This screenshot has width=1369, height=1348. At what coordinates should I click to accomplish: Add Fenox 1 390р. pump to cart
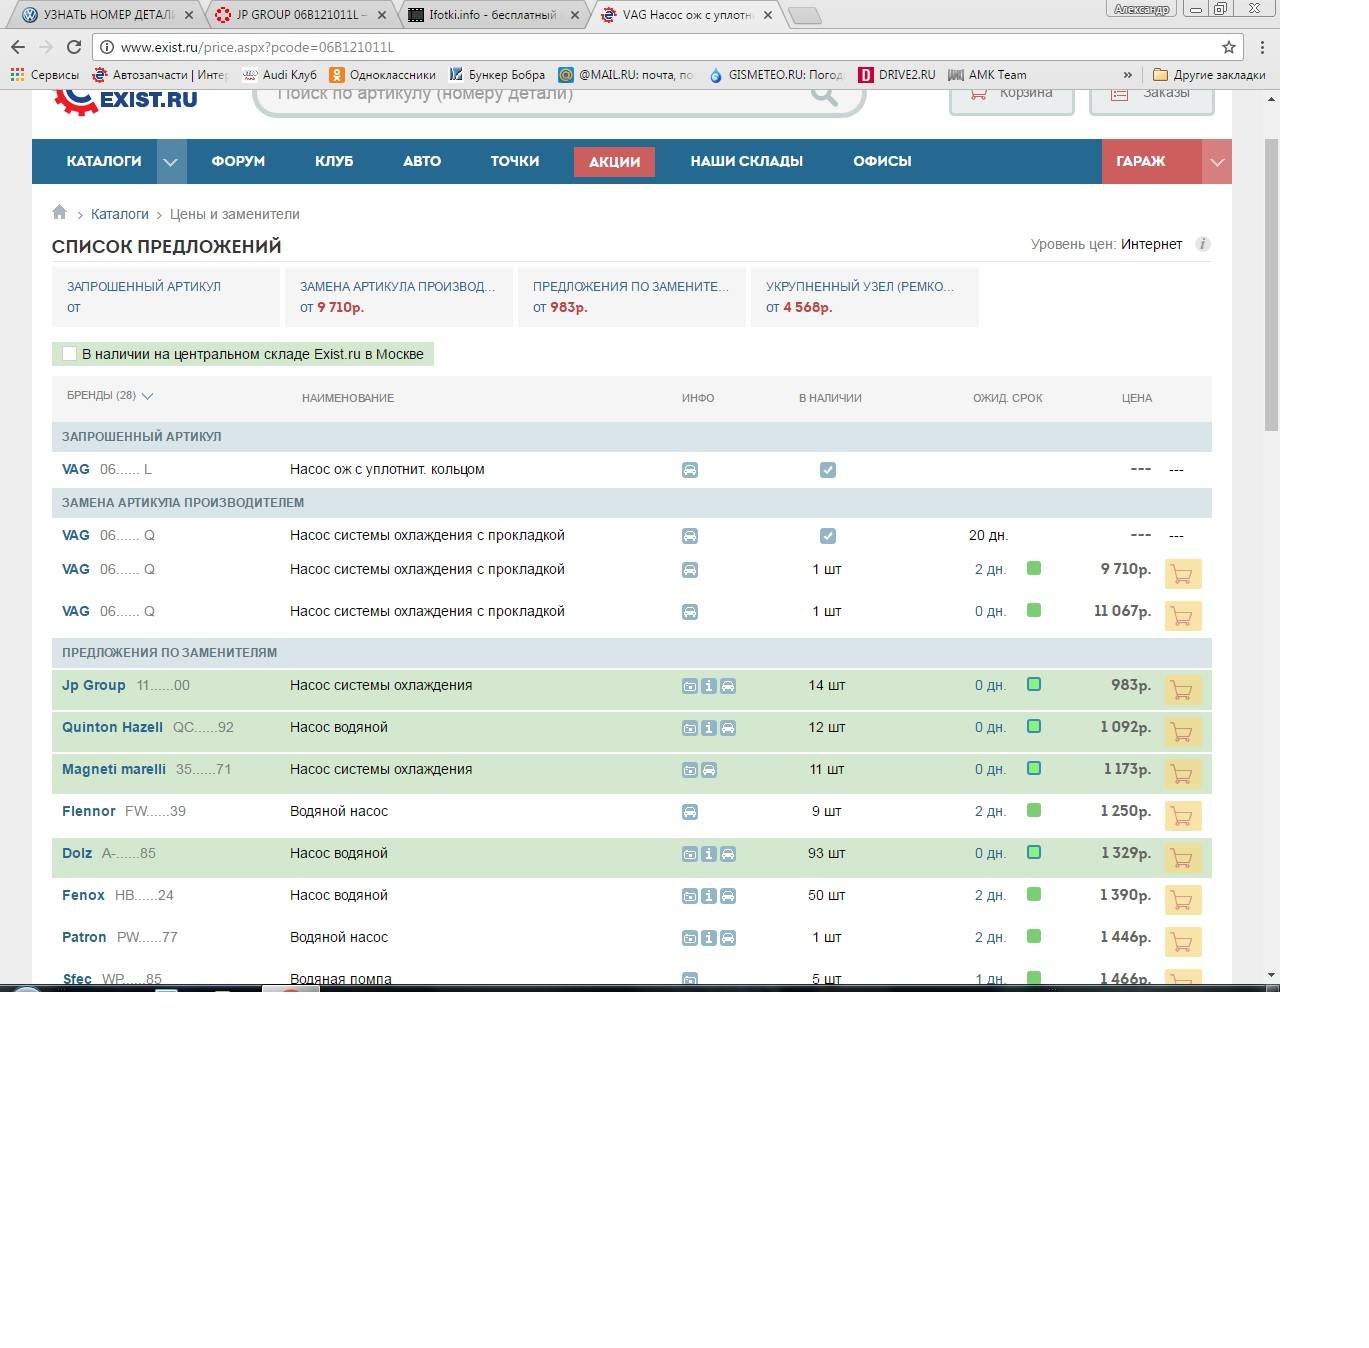pos(1182,900)
